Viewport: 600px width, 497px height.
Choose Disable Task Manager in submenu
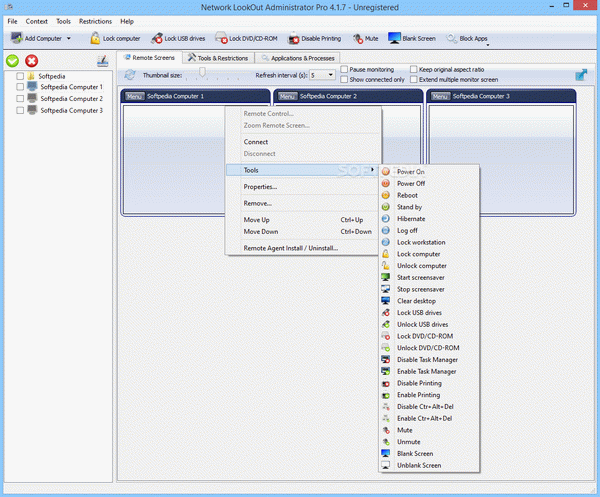coord(429,360)
